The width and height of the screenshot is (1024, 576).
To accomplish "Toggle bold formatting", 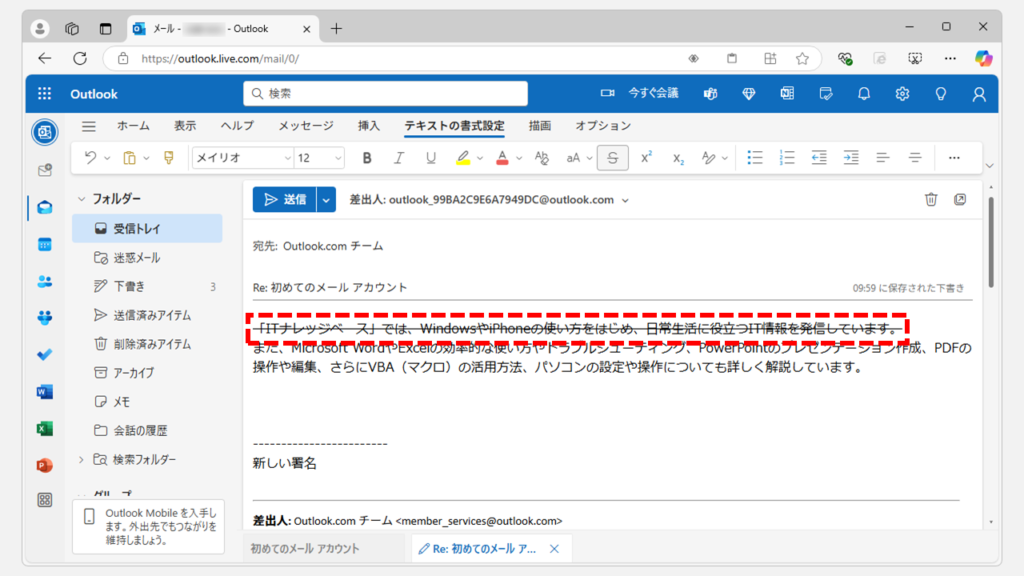I will 366,157.
